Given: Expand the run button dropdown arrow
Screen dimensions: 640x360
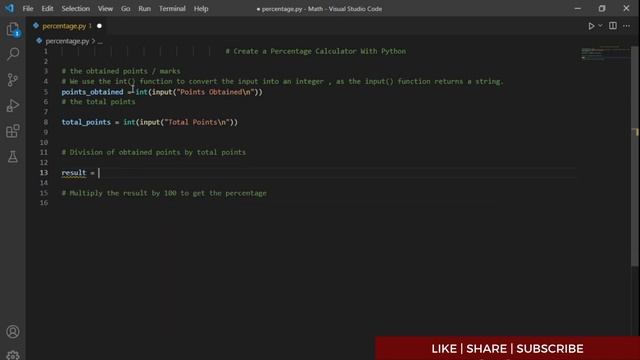Looking at the screenshot, I should 600,26.
